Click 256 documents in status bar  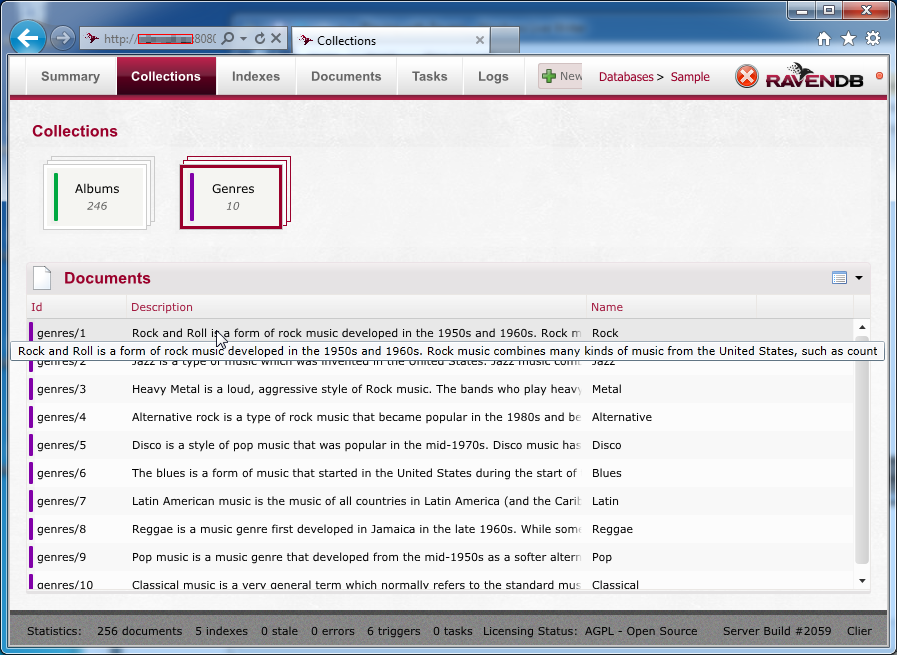pos(140,631)
